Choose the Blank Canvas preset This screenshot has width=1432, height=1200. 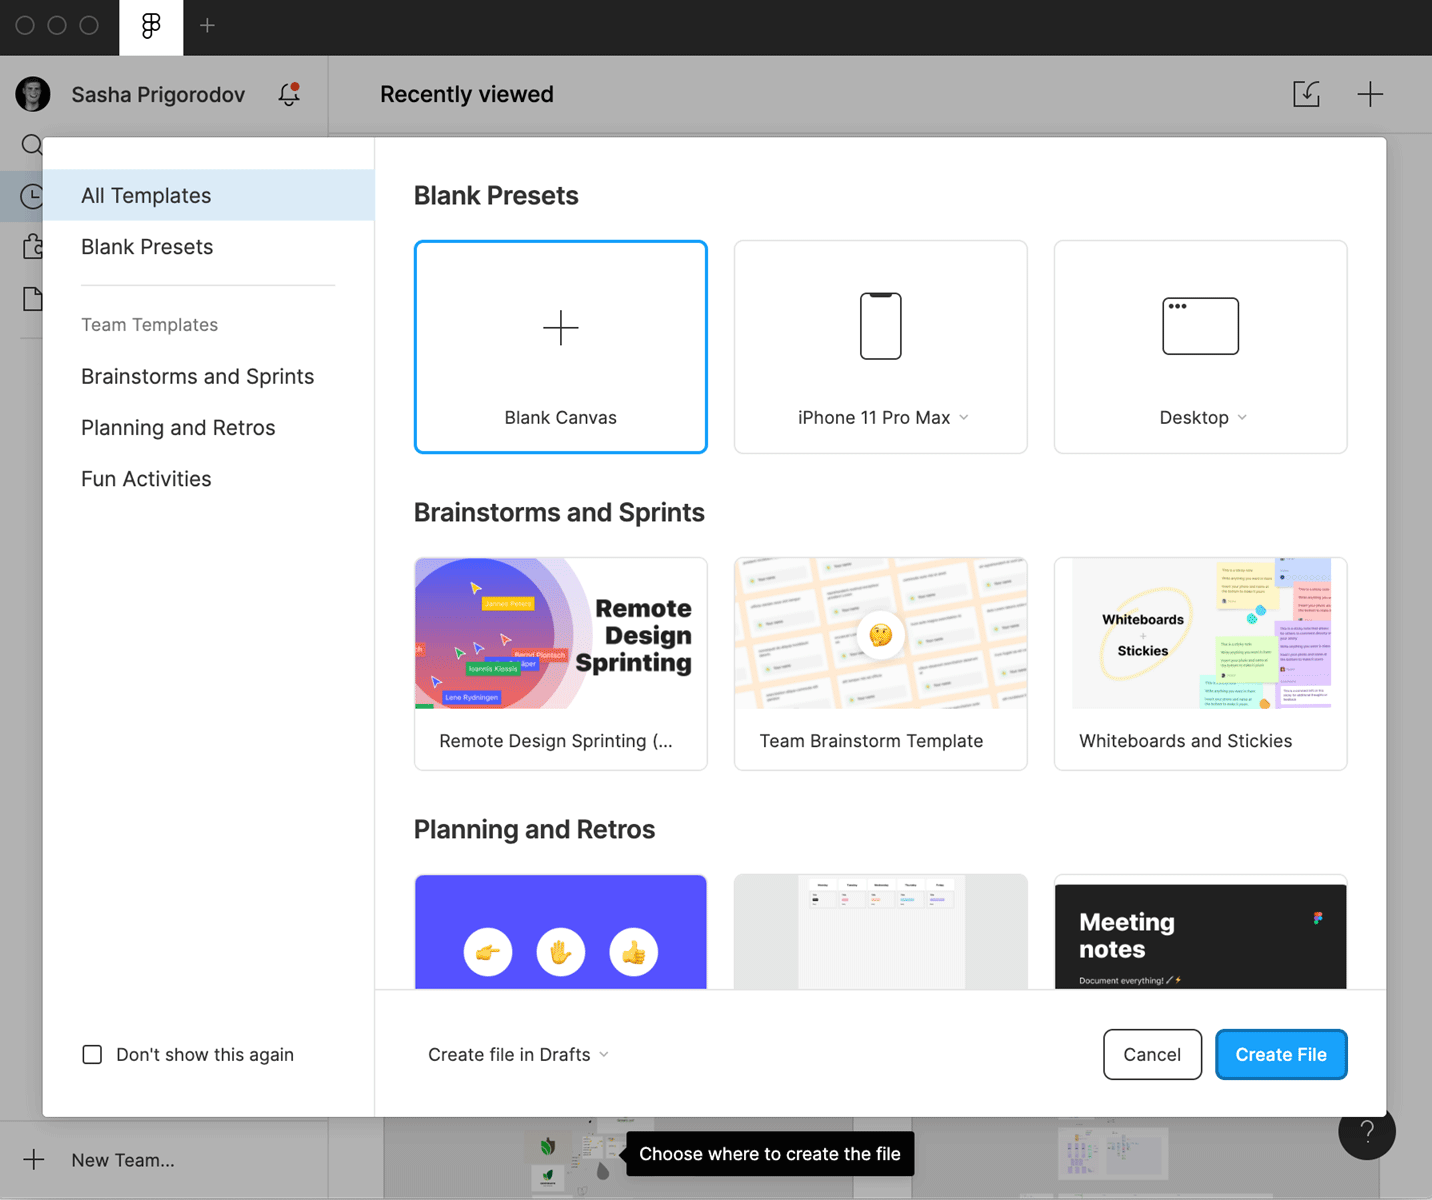pyautogui.click(x=561, y=347)
